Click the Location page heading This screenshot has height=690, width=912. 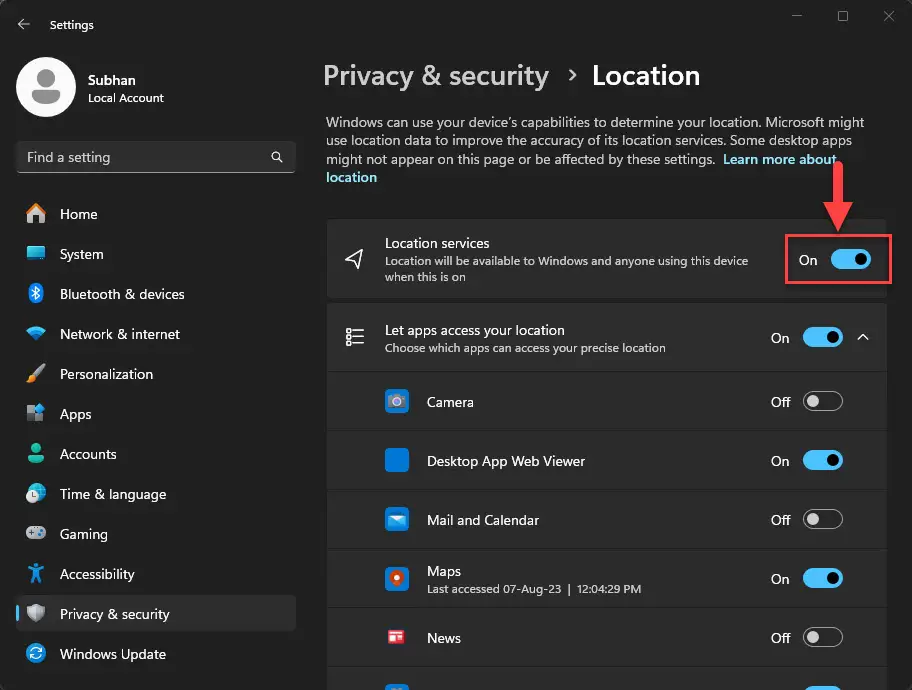tap(646, 76)
